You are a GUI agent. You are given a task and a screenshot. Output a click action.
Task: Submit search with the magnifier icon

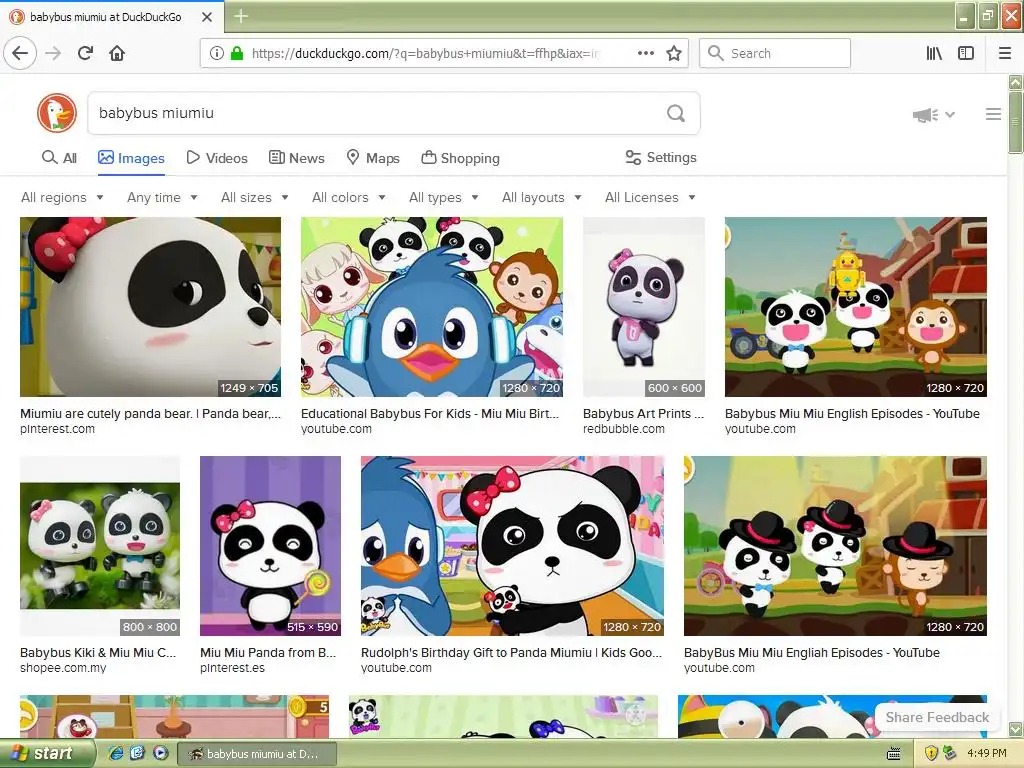point(676,113)
